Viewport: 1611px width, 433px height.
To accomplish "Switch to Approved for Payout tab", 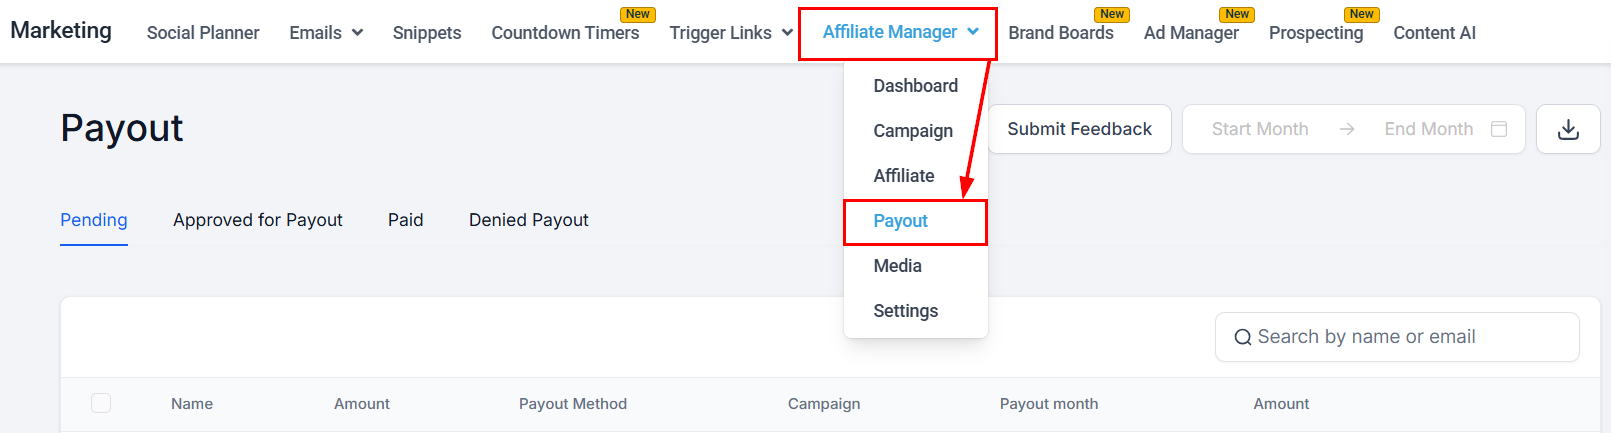I will pyautogui.click(x=257, y=220).
